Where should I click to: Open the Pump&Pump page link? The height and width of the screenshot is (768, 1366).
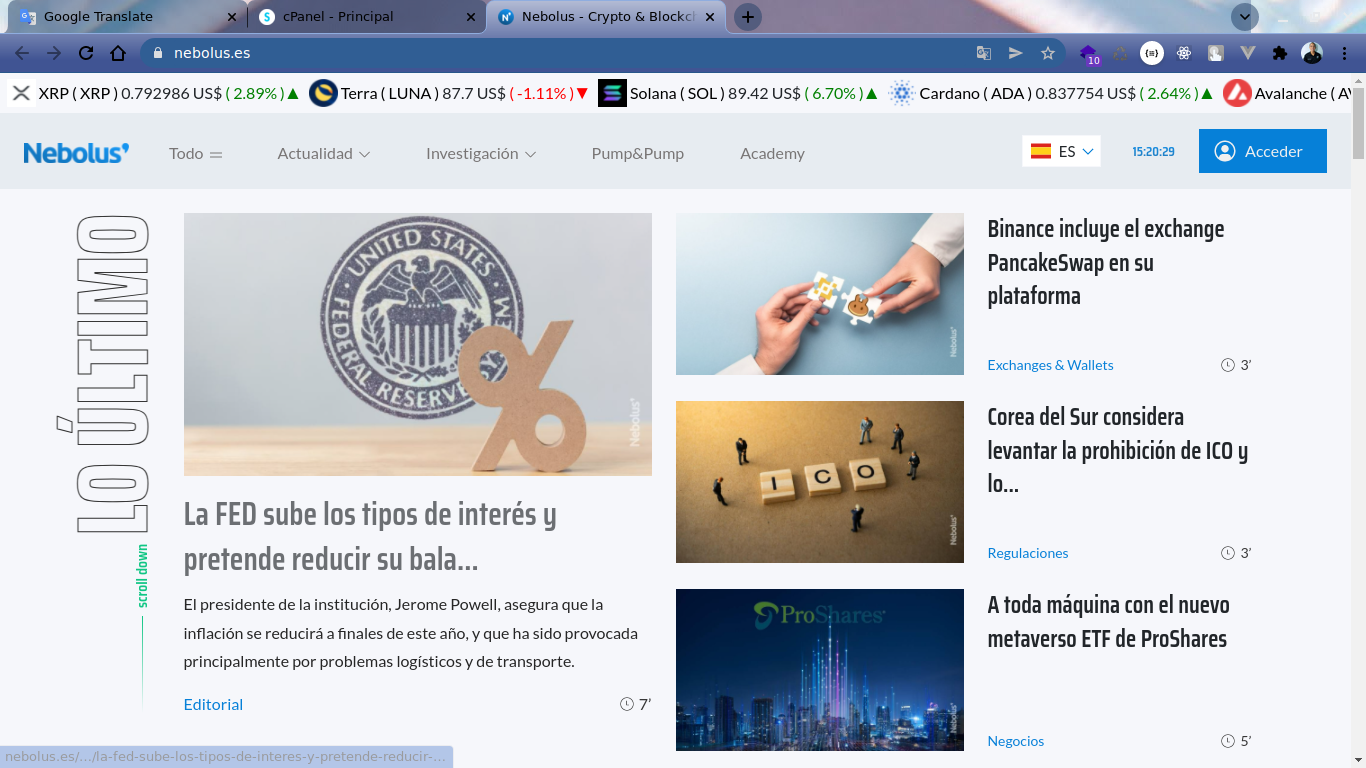[x=637, y=153]
